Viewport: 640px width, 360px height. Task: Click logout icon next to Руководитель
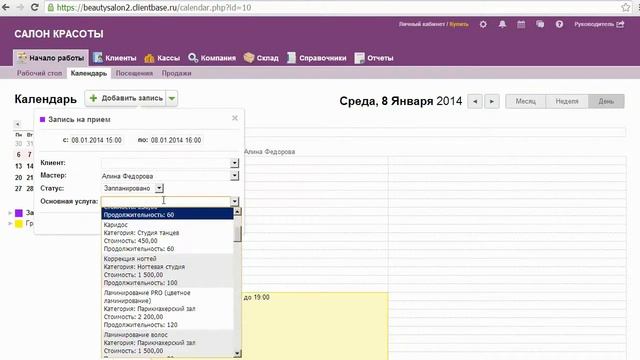pos(621,24)
